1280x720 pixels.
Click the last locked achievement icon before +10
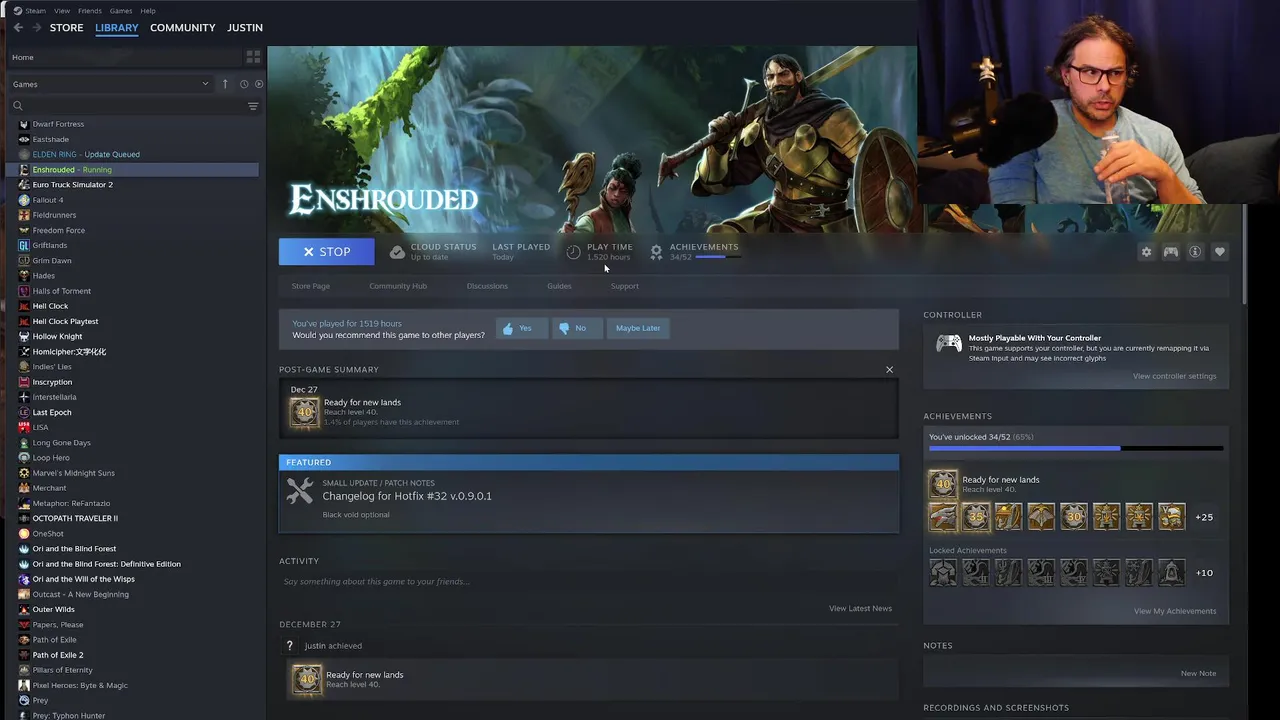(x=1171, y=572)
